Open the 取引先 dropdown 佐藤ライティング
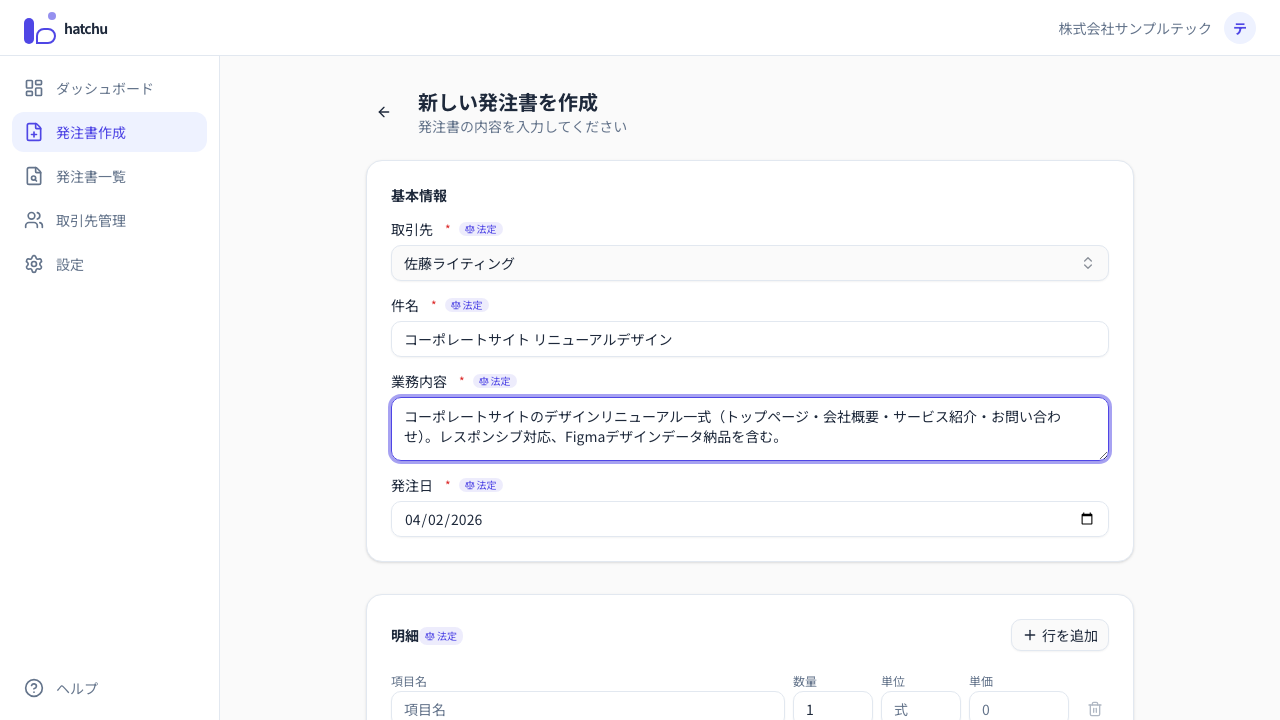1280x720 pixels. pos(750,263)
